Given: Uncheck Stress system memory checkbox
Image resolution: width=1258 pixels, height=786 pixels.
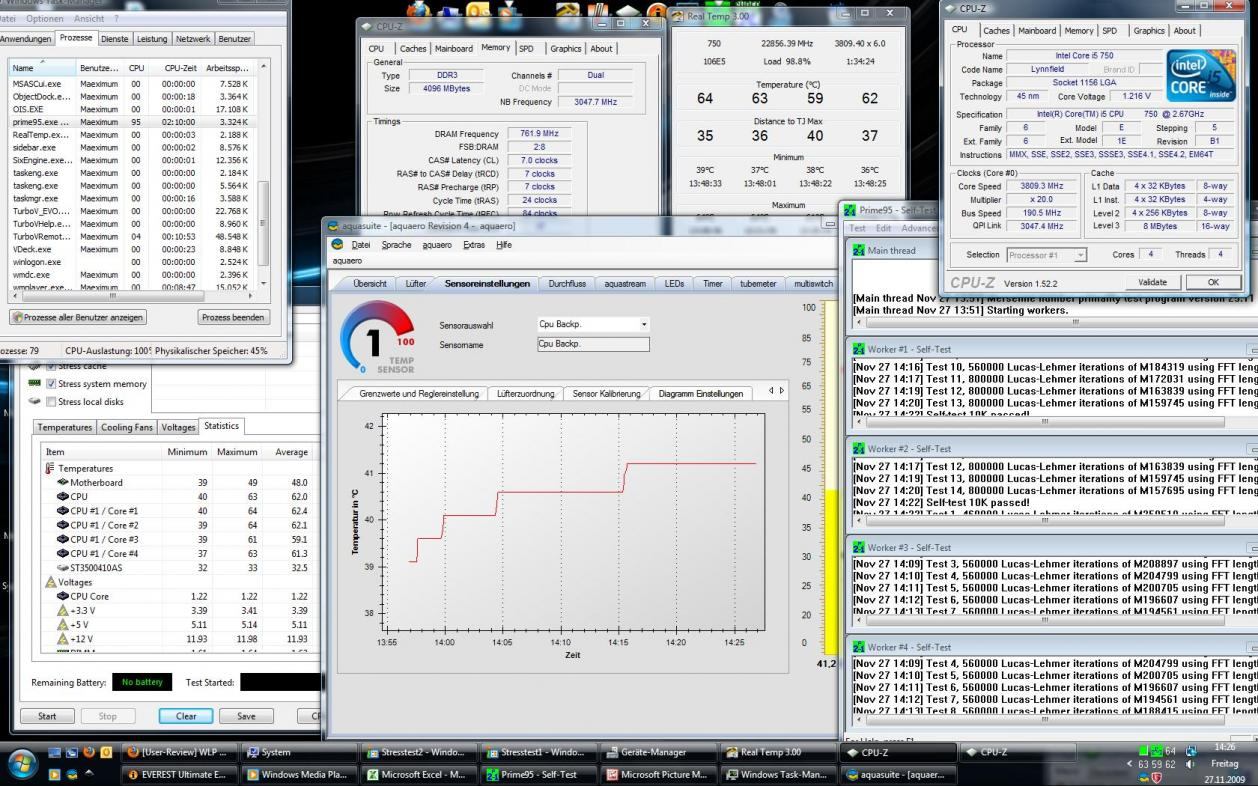Looking at the screenshot, I should click(51, 383).
